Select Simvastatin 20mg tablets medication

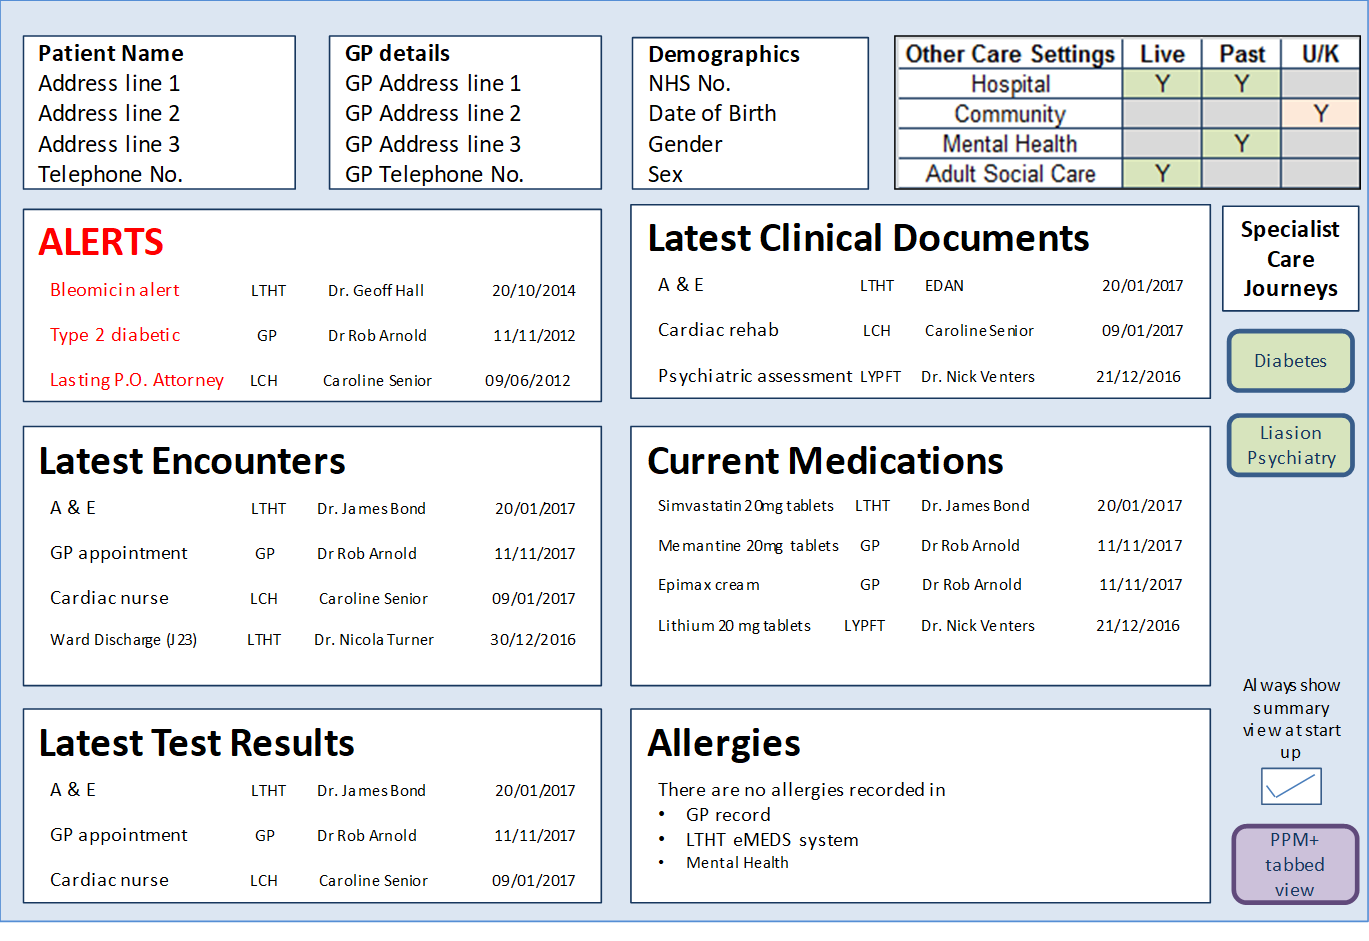(745, 506)
